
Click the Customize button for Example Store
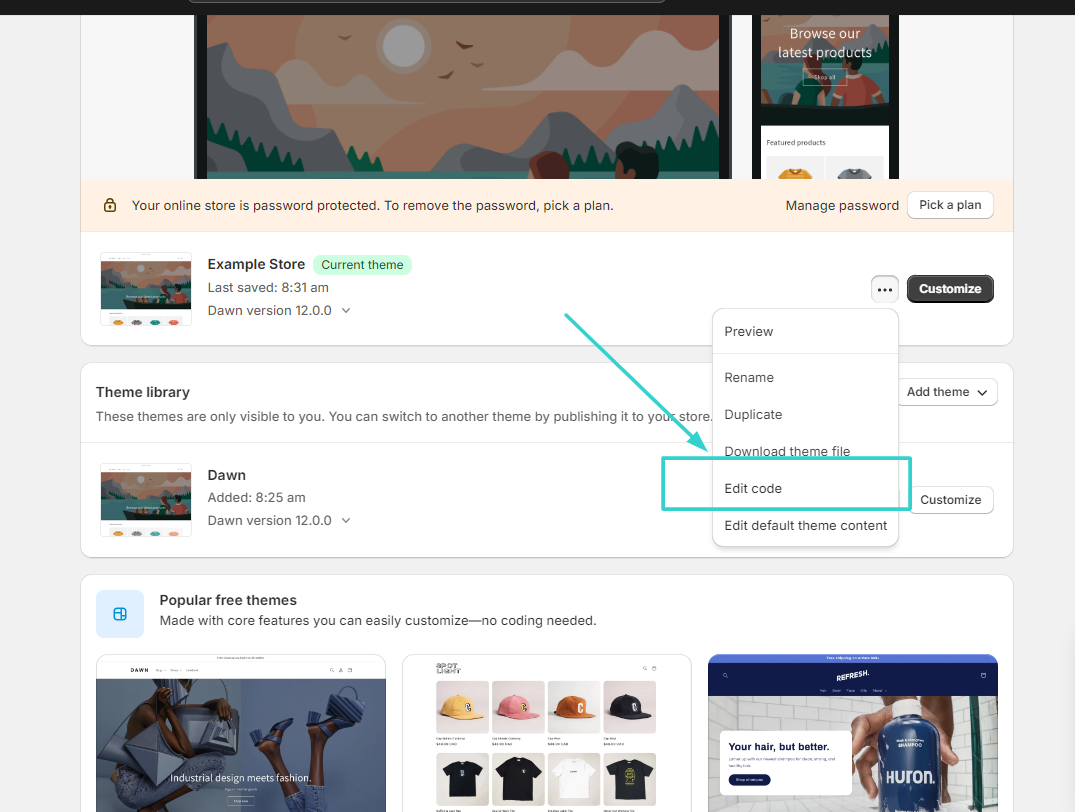[950, 288]
